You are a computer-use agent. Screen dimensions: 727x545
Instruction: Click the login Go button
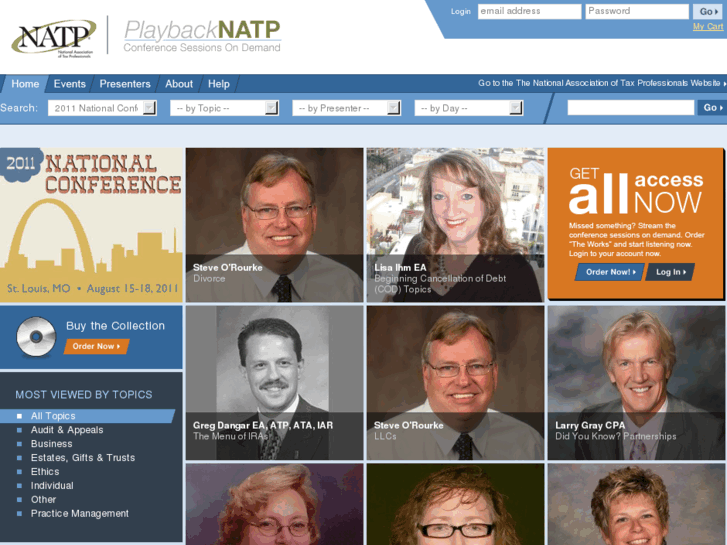(x=708, y=12)
